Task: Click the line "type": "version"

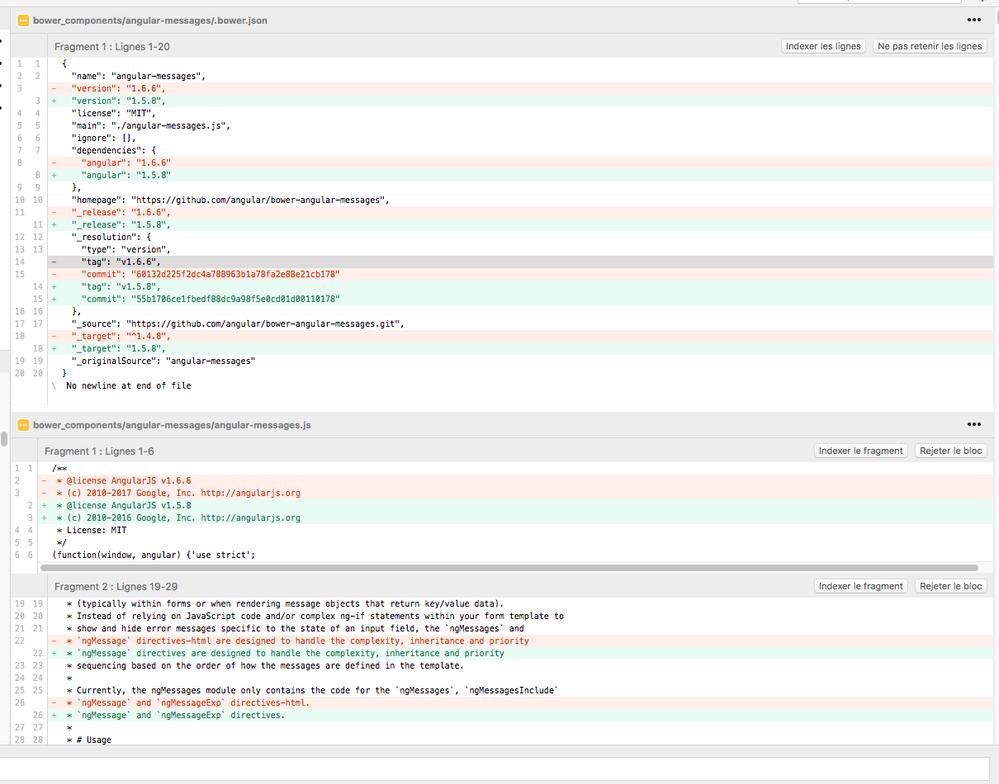Action: 520,250
